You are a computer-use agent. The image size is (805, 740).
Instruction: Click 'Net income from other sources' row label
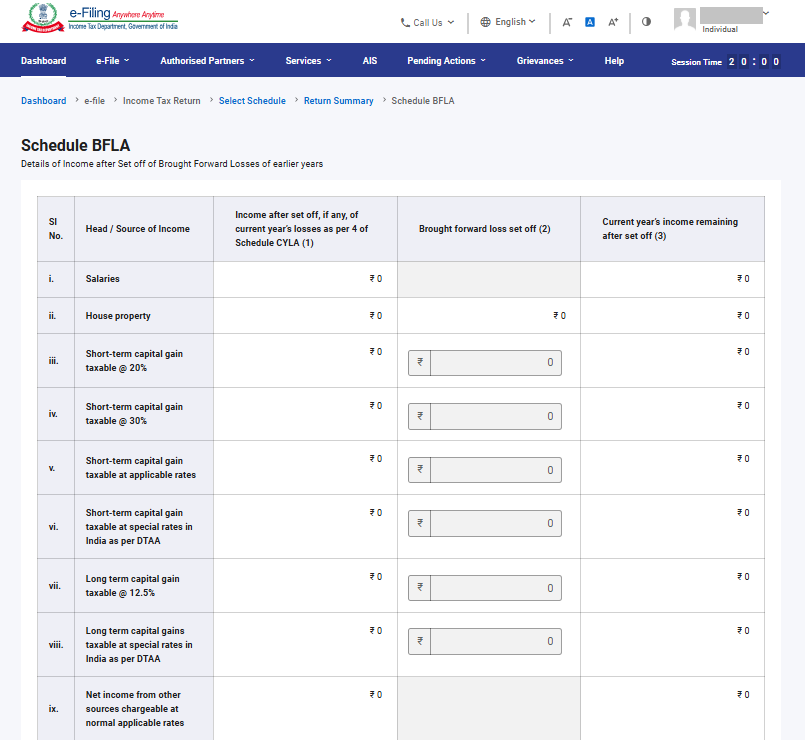135,709
